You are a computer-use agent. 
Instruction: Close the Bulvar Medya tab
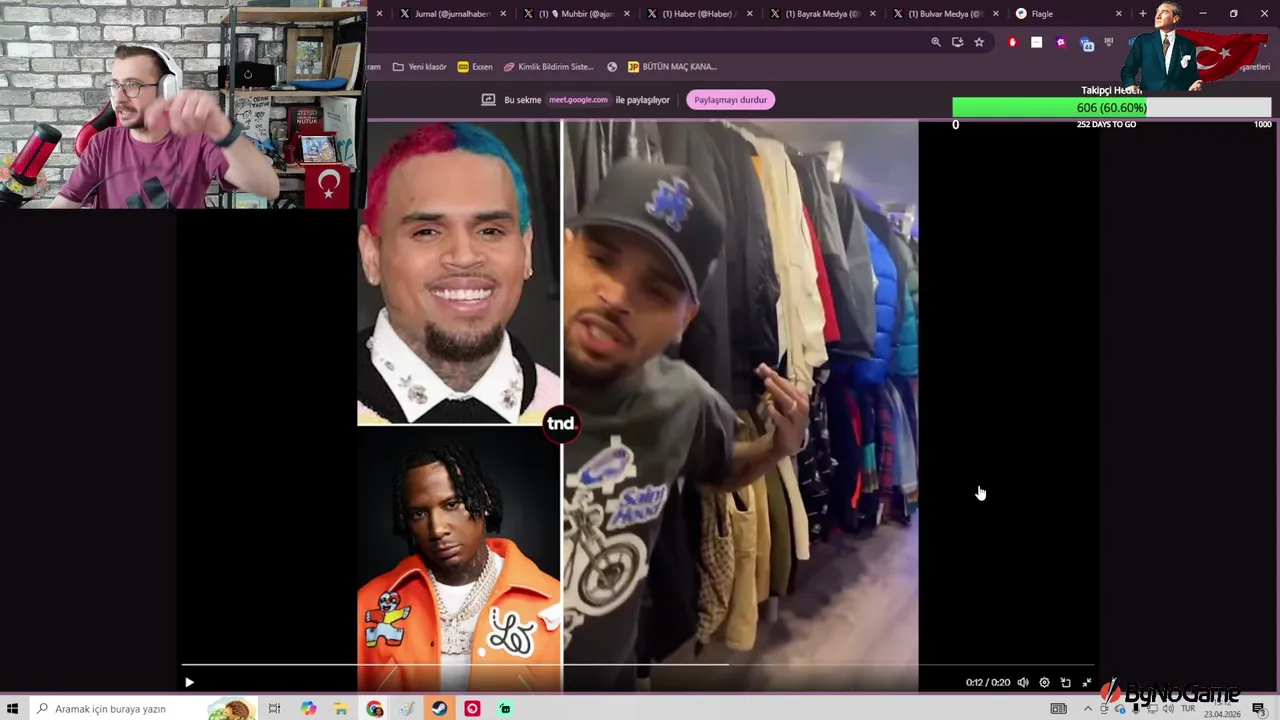click(996, 14)
